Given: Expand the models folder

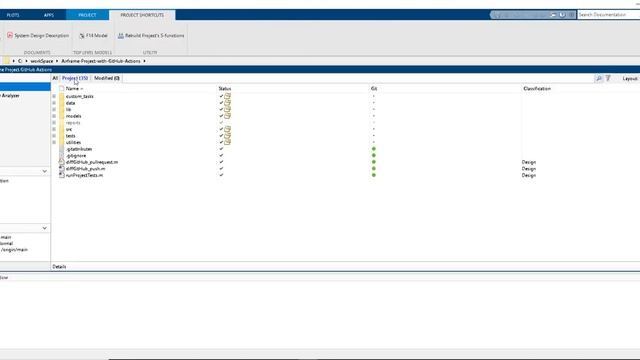Looking at the screenshot, I should [54, 116].
